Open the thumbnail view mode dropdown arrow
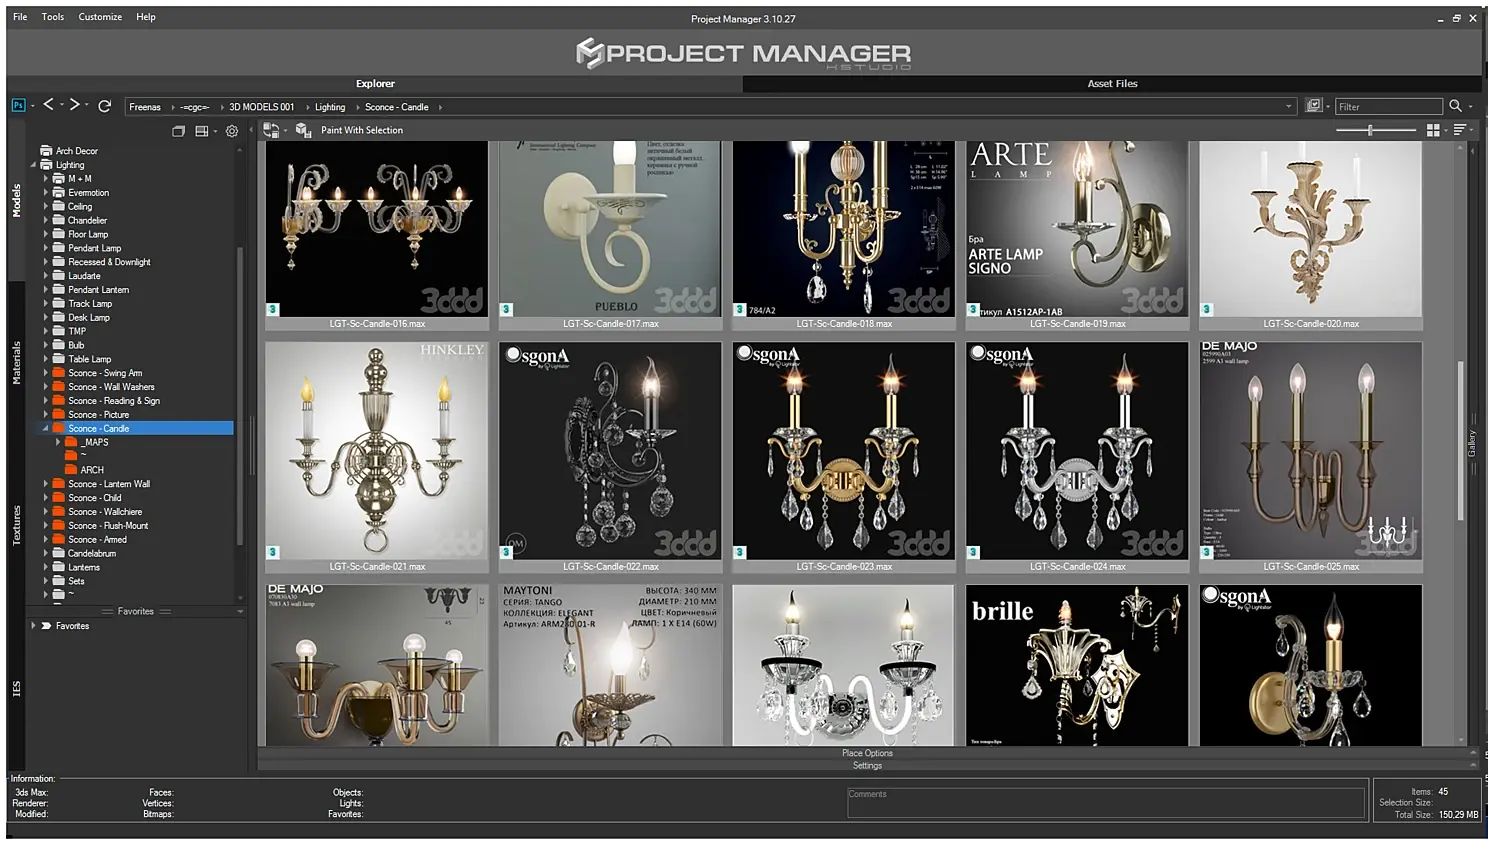Screen dimensions: 1488x841 pos(1445,131)
